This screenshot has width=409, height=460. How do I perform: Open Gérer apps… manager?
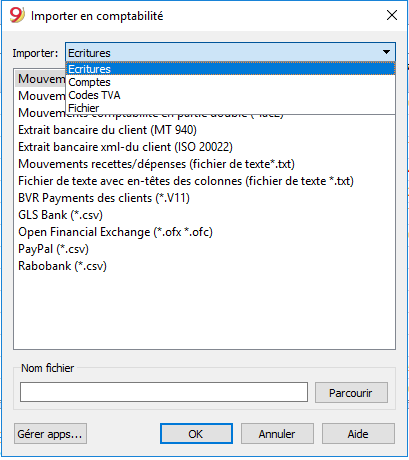pyautogui.click(x=50, y=434)
